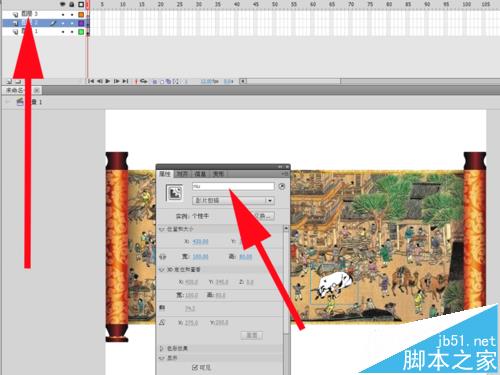
Task: Click the lock all layers padlock icon
Action: point(72,5)
